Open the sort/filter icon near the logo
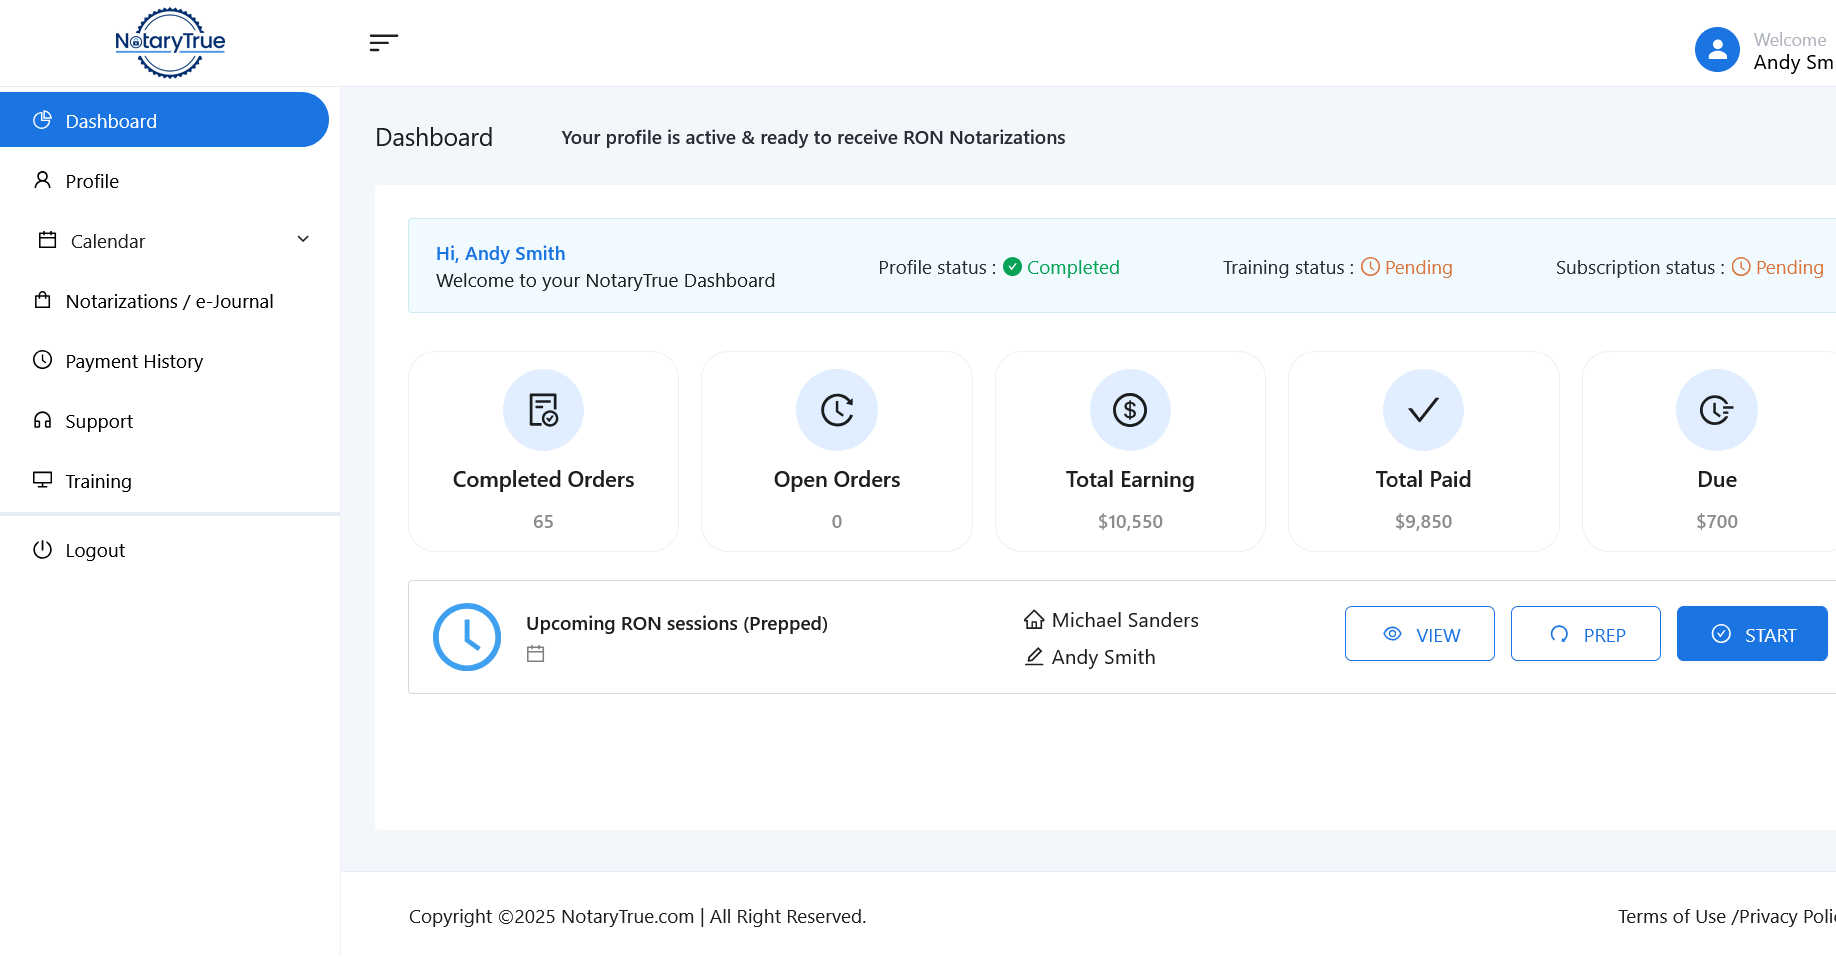The height and width of the screenshot is (958, 1836). (384, 42)
